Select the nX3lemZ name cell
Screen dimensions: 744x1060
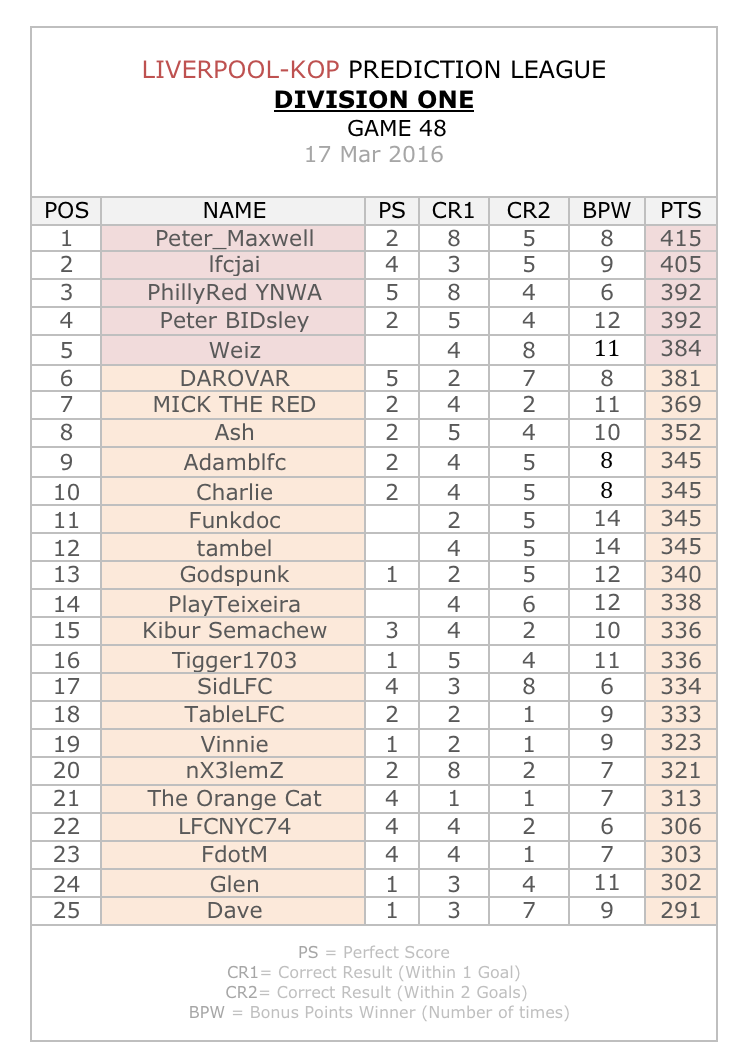[233, 771]
